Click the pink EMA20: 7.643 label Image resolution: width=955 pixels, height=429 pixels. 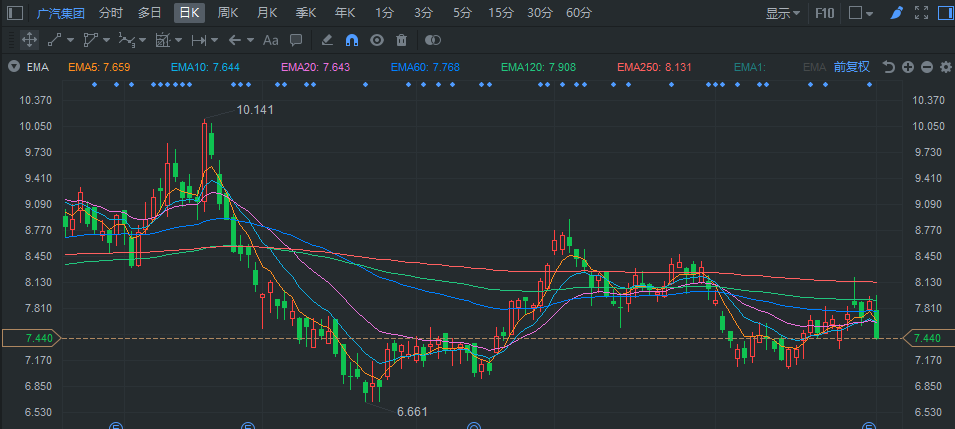click(315, 67)
